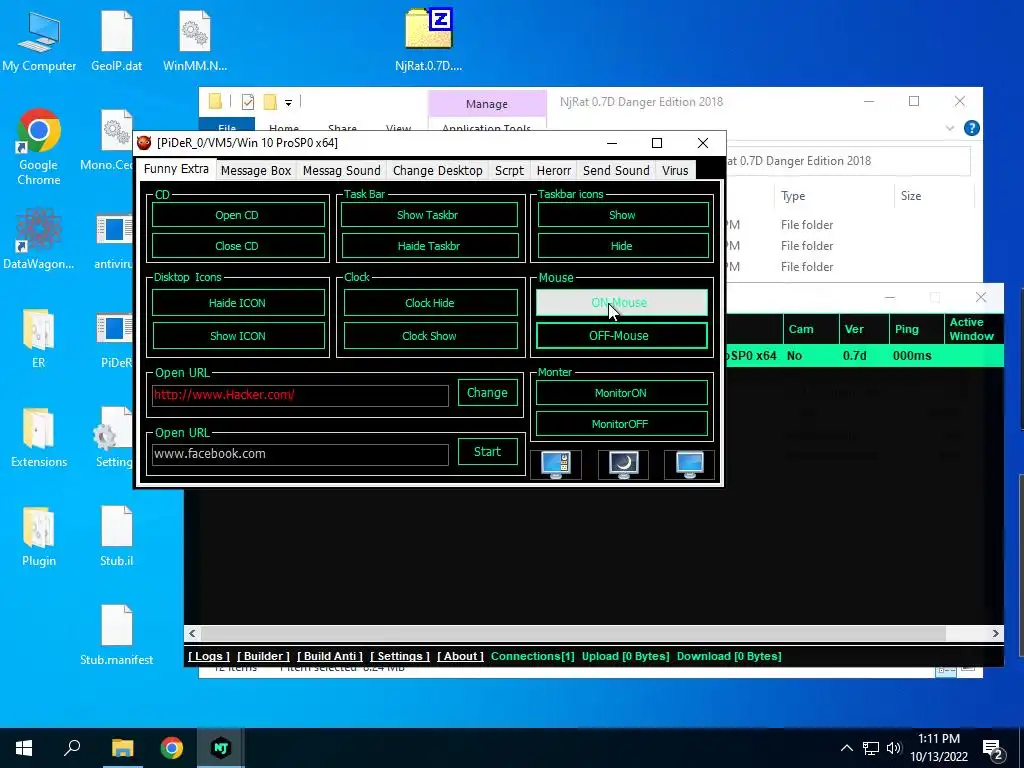The height and width of the screenshot is (768, 1024).
Task: Select the GeoIP.dat file on desktop
Action: tap(116, 41)
